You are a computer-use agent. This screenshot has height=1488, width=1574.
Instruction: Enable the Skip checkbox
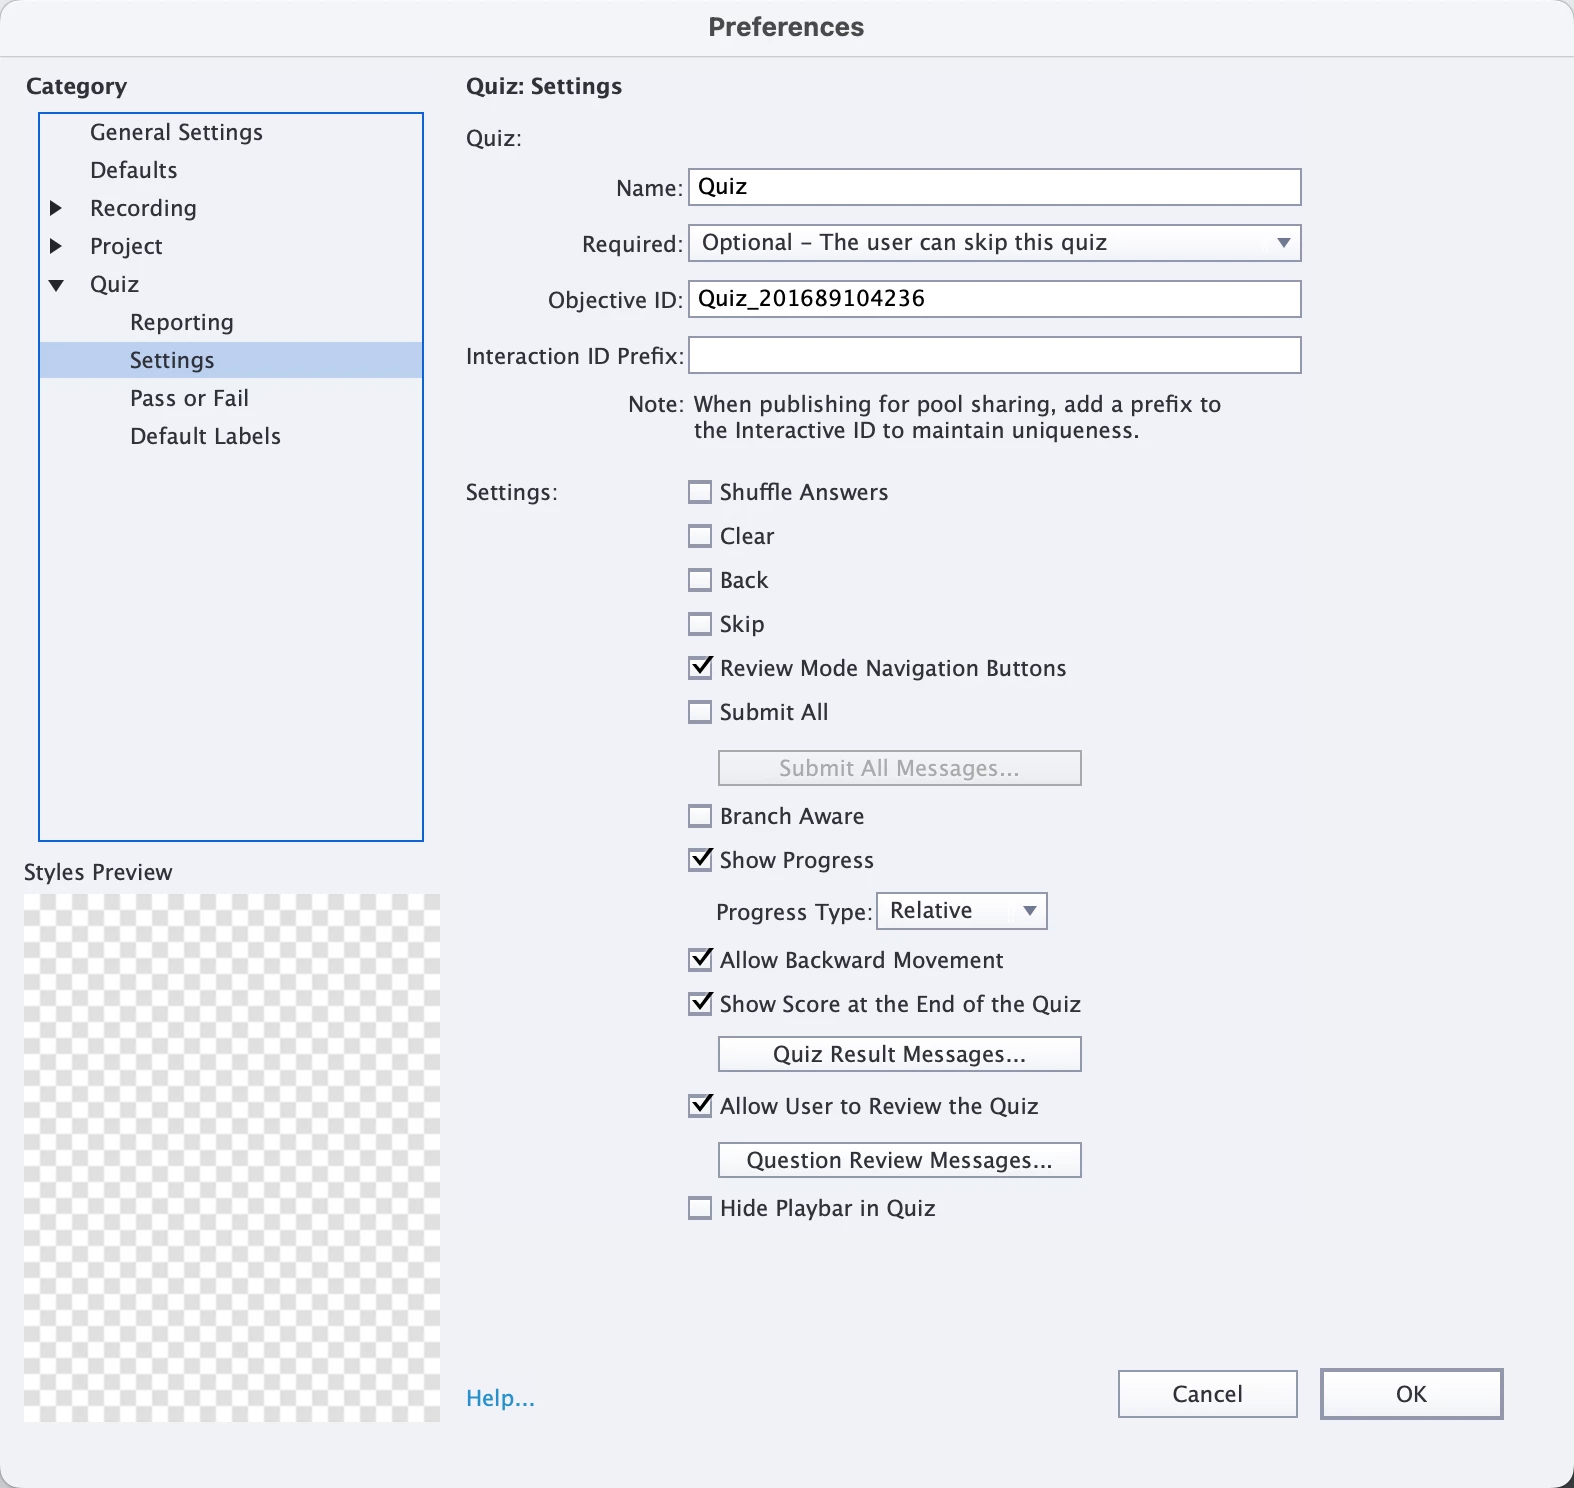[x=700, y=624]
